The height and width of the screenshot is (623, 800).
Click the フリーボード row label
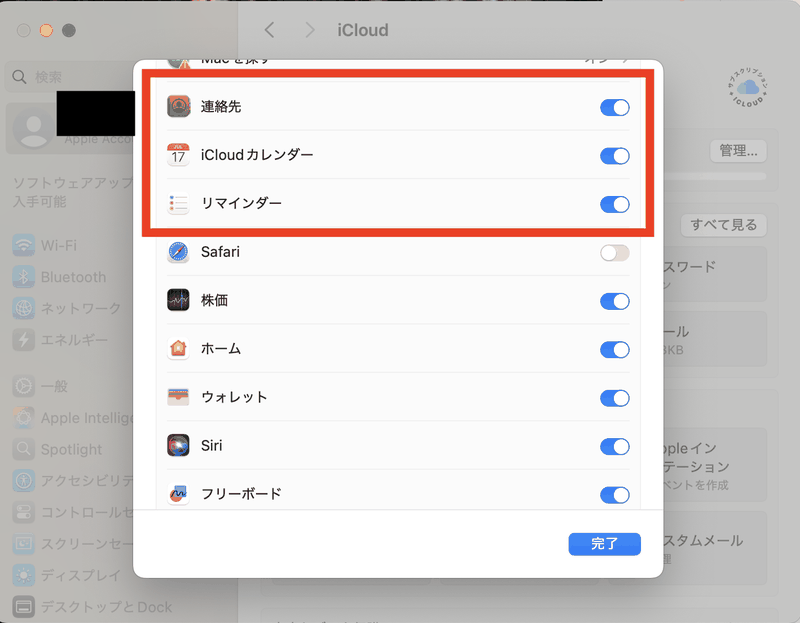(x=241, y=494)
